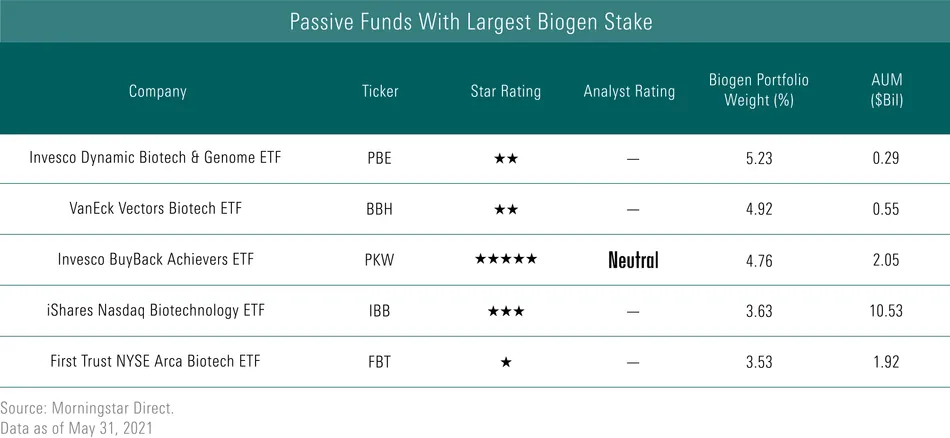This screenshot has width=950, height=438.
Task: Click Biogen Portfolio Weight (%) header
Action: coord(758,90)
